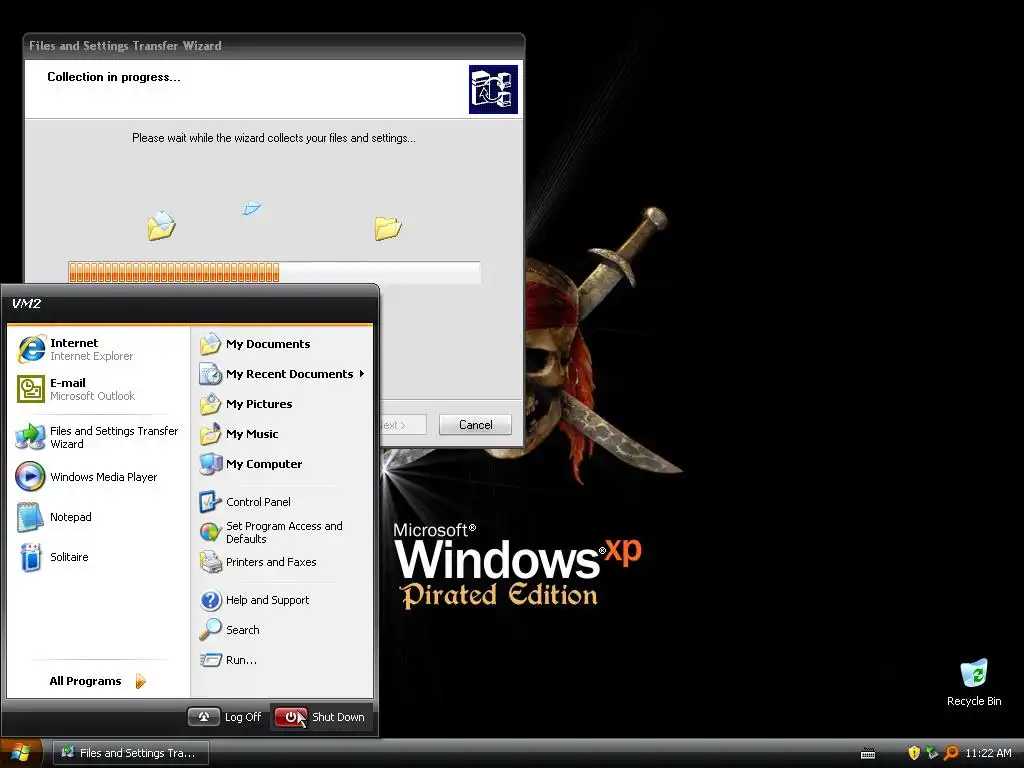Click the Log Off key icon
The height and width of the screenshot is (768, 1024).
(x=204, y=717)
